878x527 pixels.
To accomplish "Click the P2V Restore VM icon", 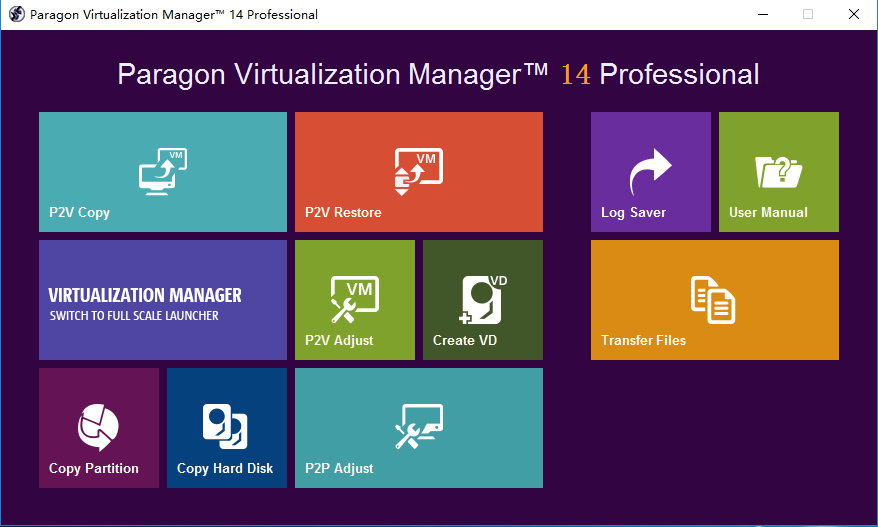I will pyautogui.click(x=418, y=170).
